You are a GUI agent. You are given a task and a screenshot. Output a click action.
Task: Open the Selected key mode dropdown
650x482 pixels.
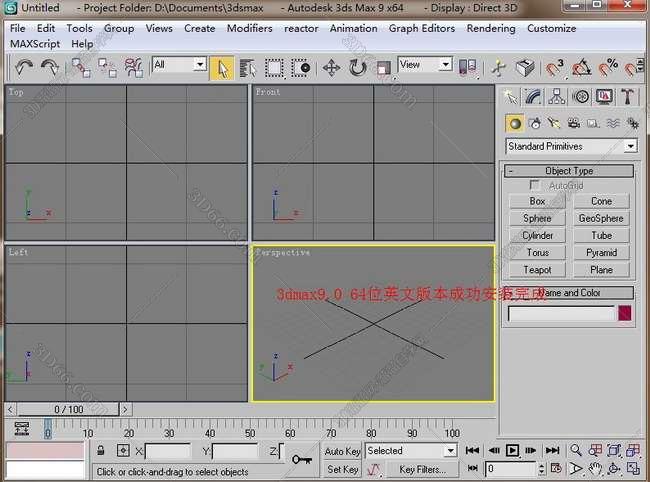click(x=411, y=451)
